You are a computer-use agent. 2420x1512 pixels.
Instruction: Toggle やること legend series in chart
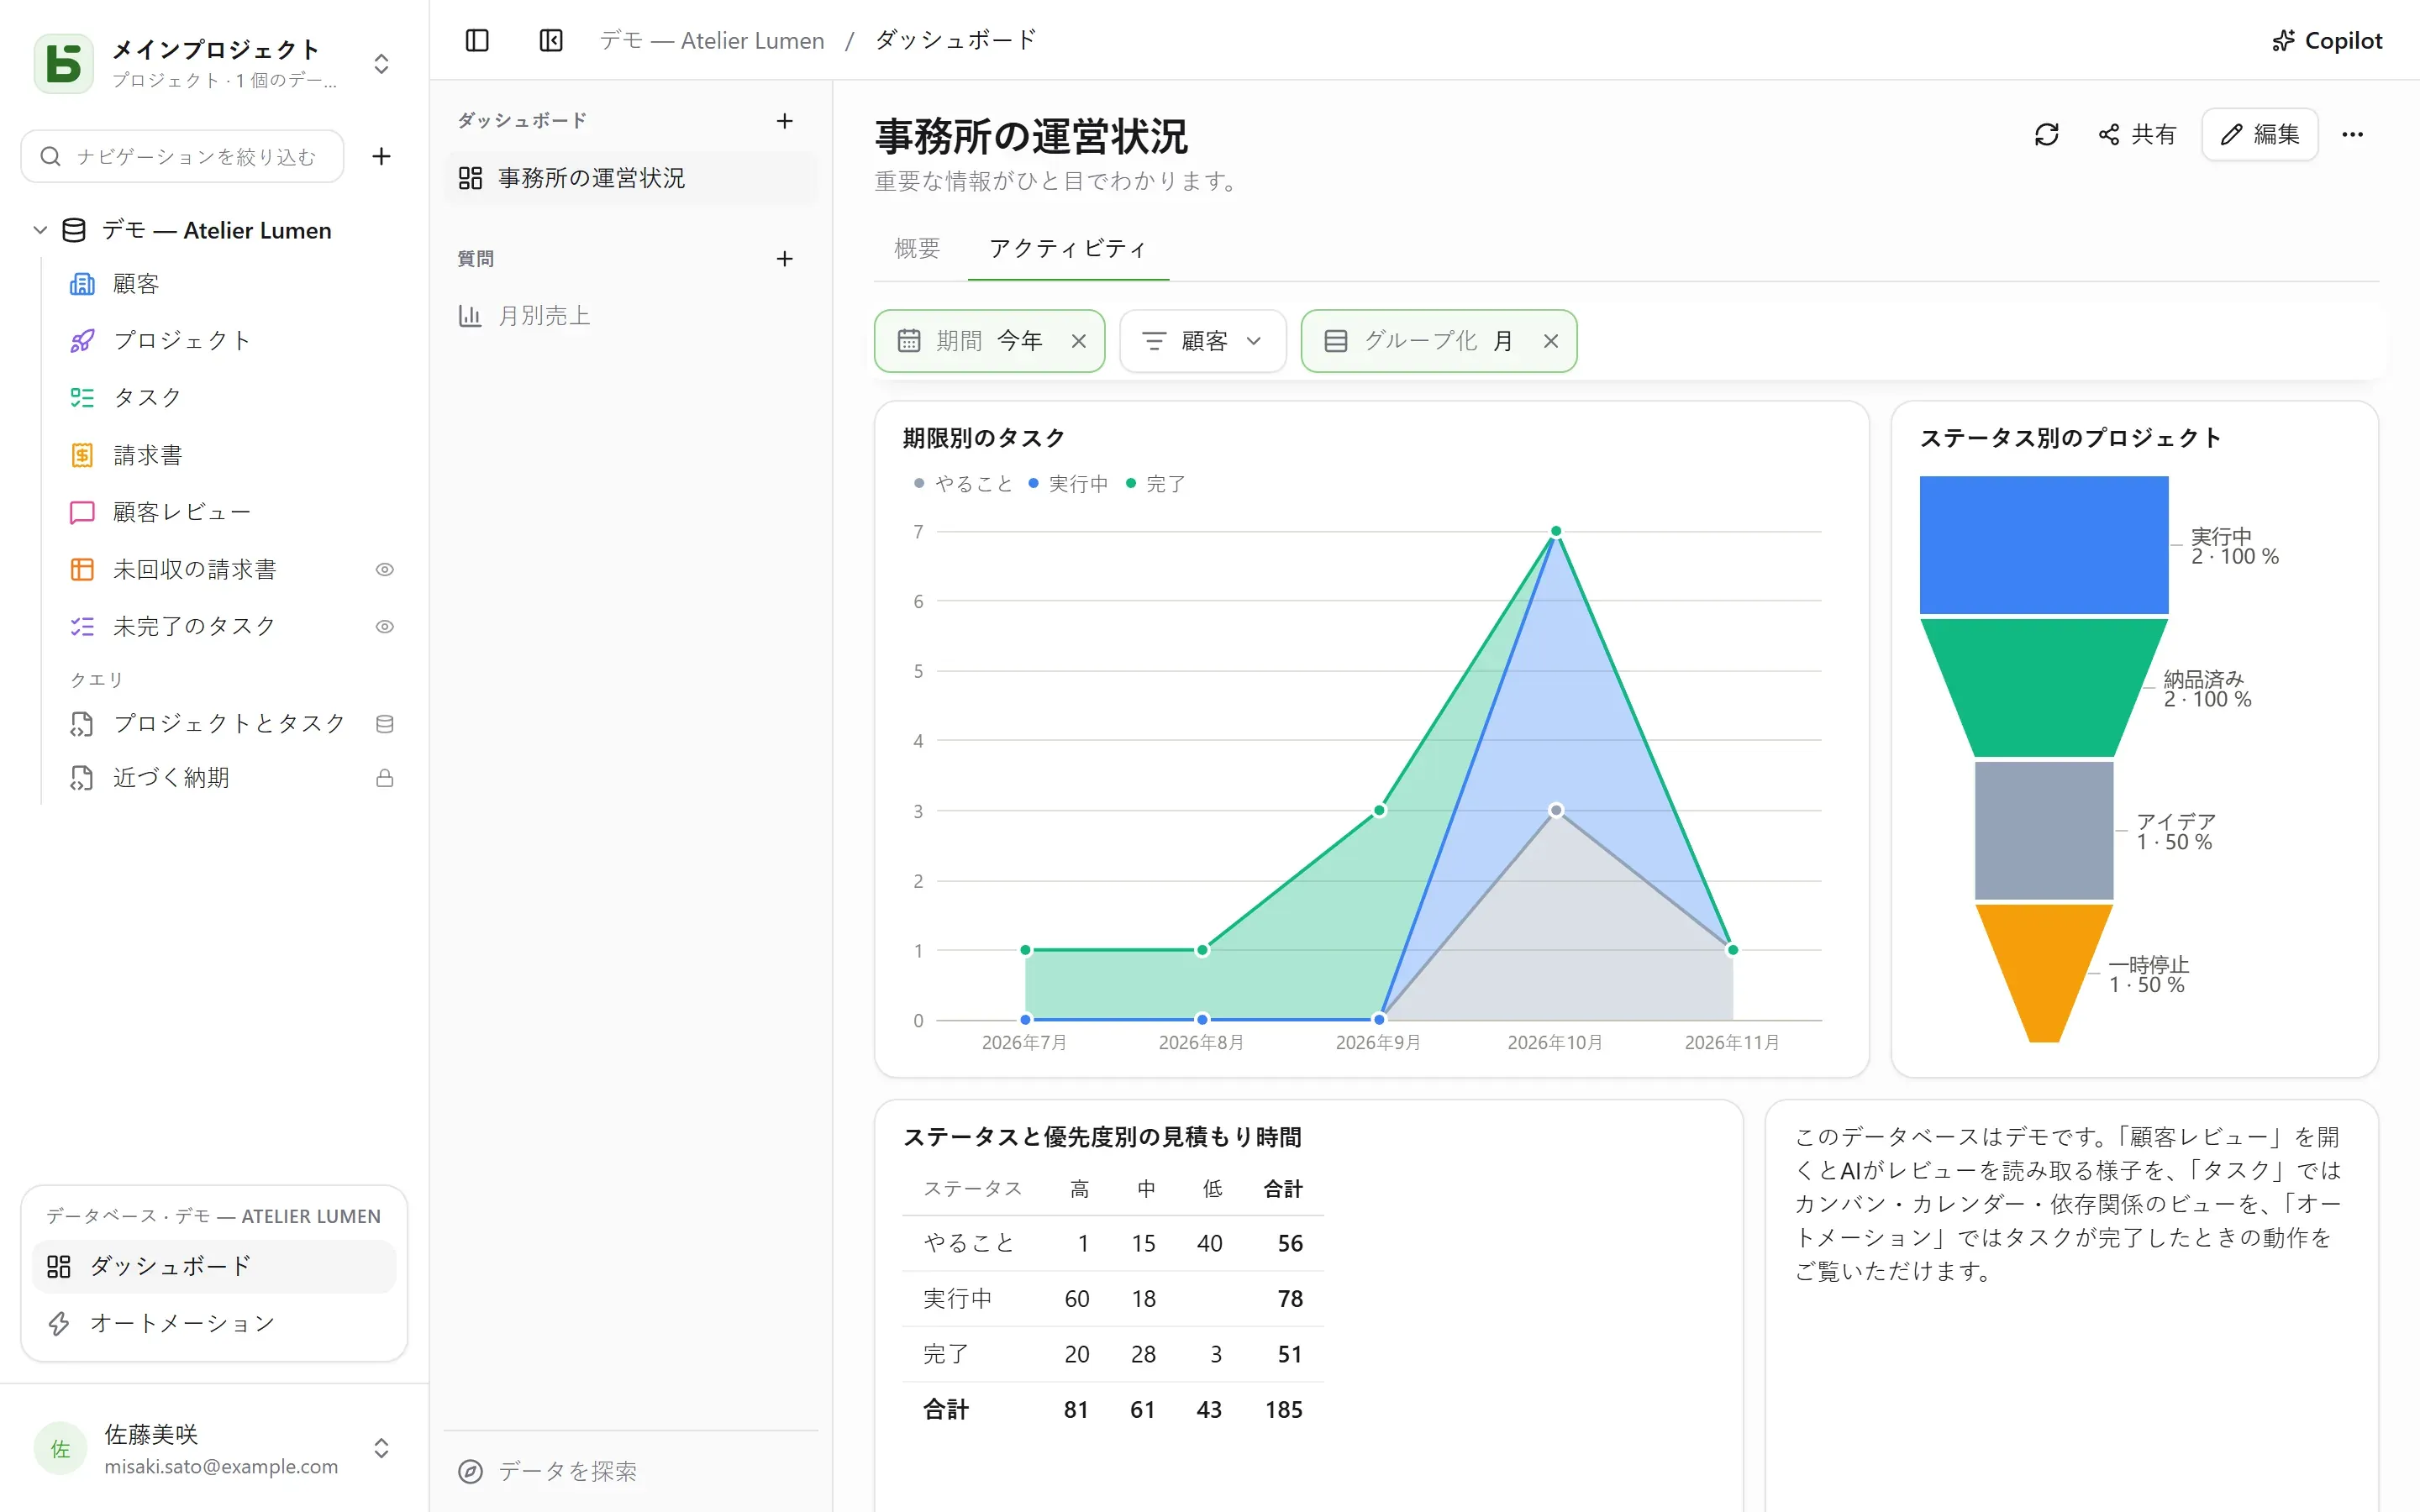[x=962, y=484]
